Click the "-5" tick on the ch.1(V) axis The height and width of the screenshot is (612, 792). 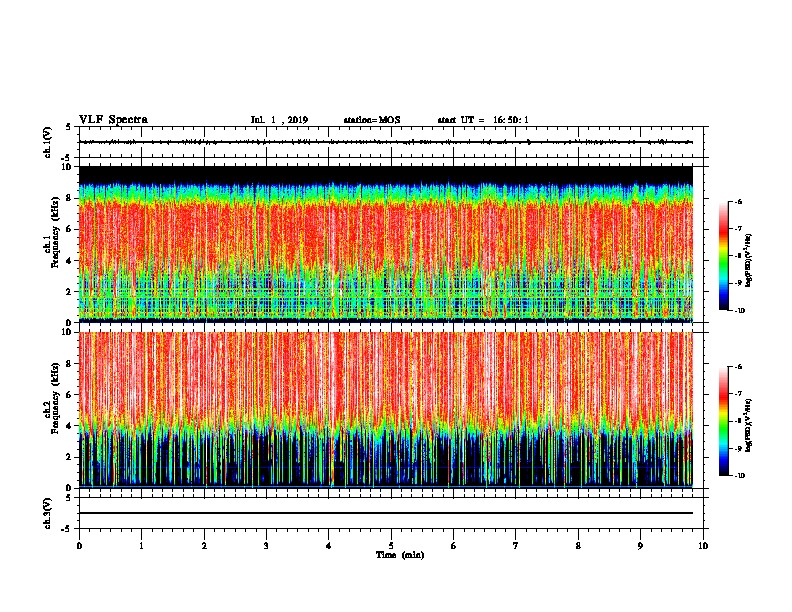(68, 158)
